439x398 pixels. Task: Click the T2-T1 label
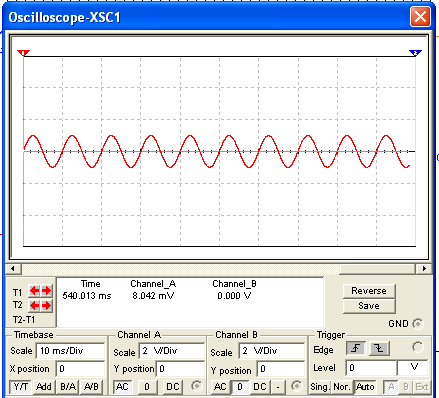24,320
